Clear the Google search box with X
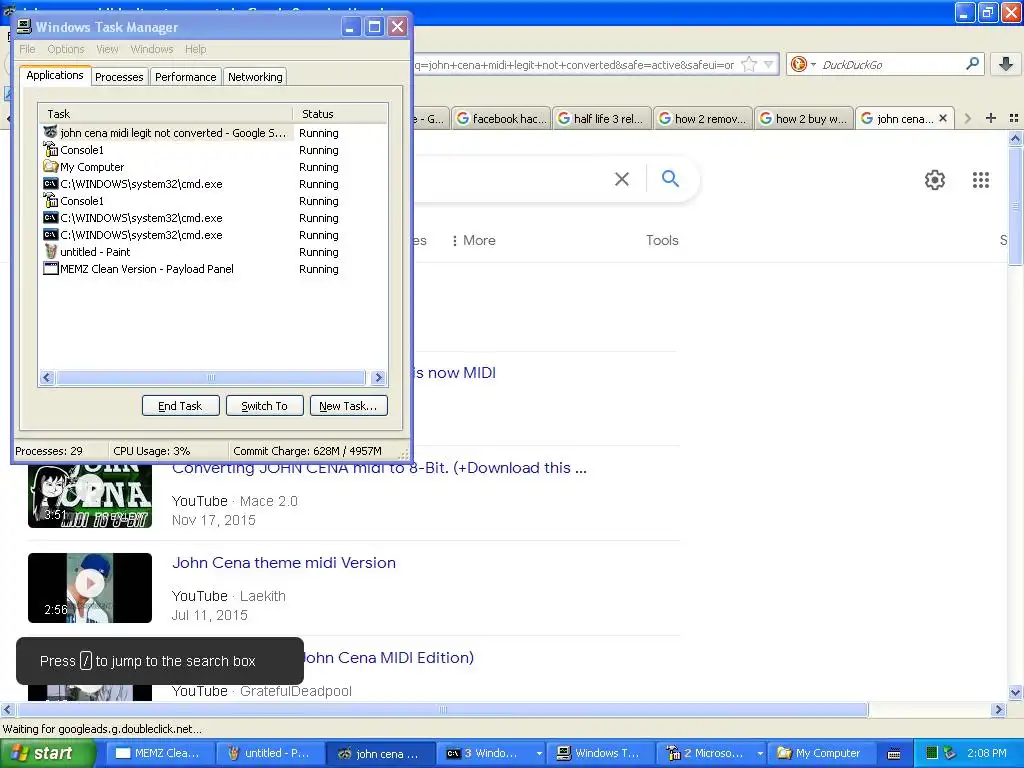The height and width of the screenshot is (768, 1024). pos(622,179)
